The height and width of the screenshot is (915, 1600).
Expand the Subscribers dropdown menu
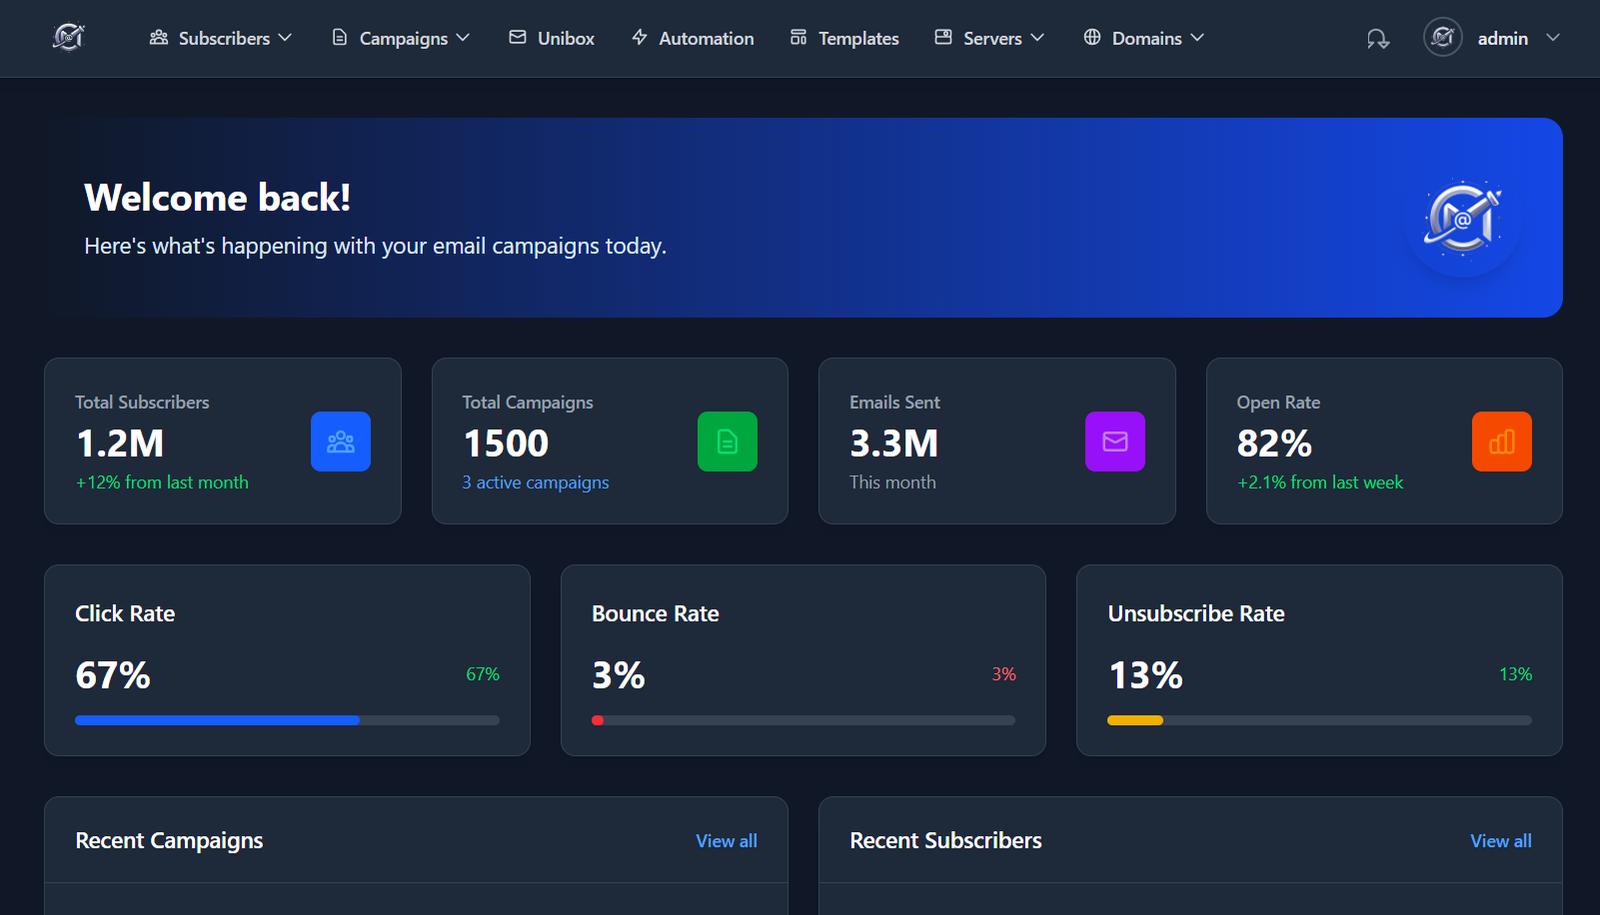coord(221,38)
